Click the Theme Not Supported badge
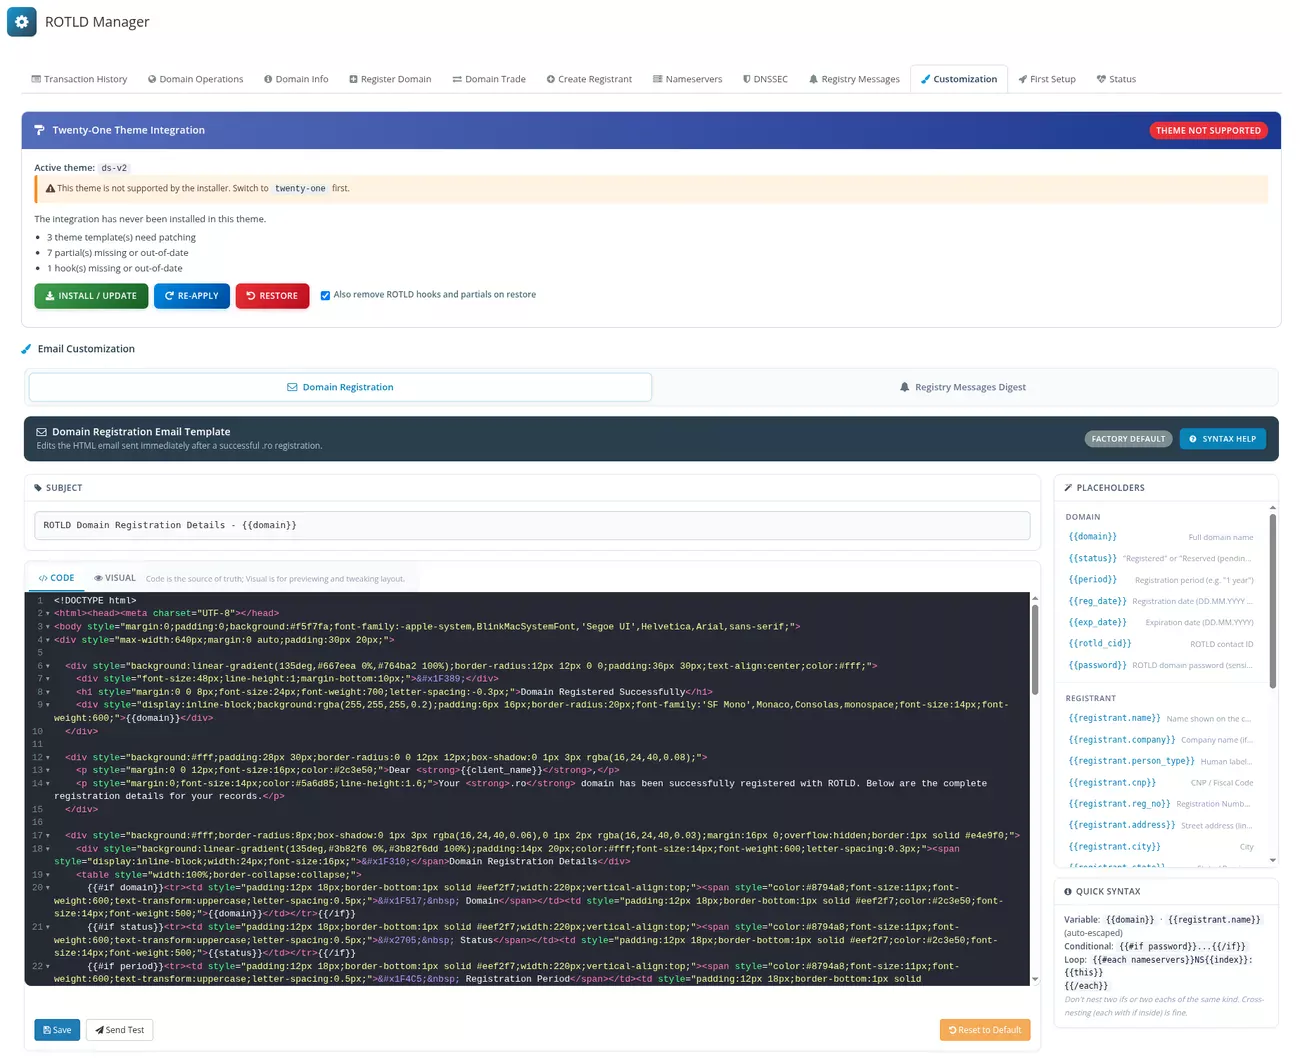Image resolution: width=1300 pixels, height=1064 pixels. 1208,130
